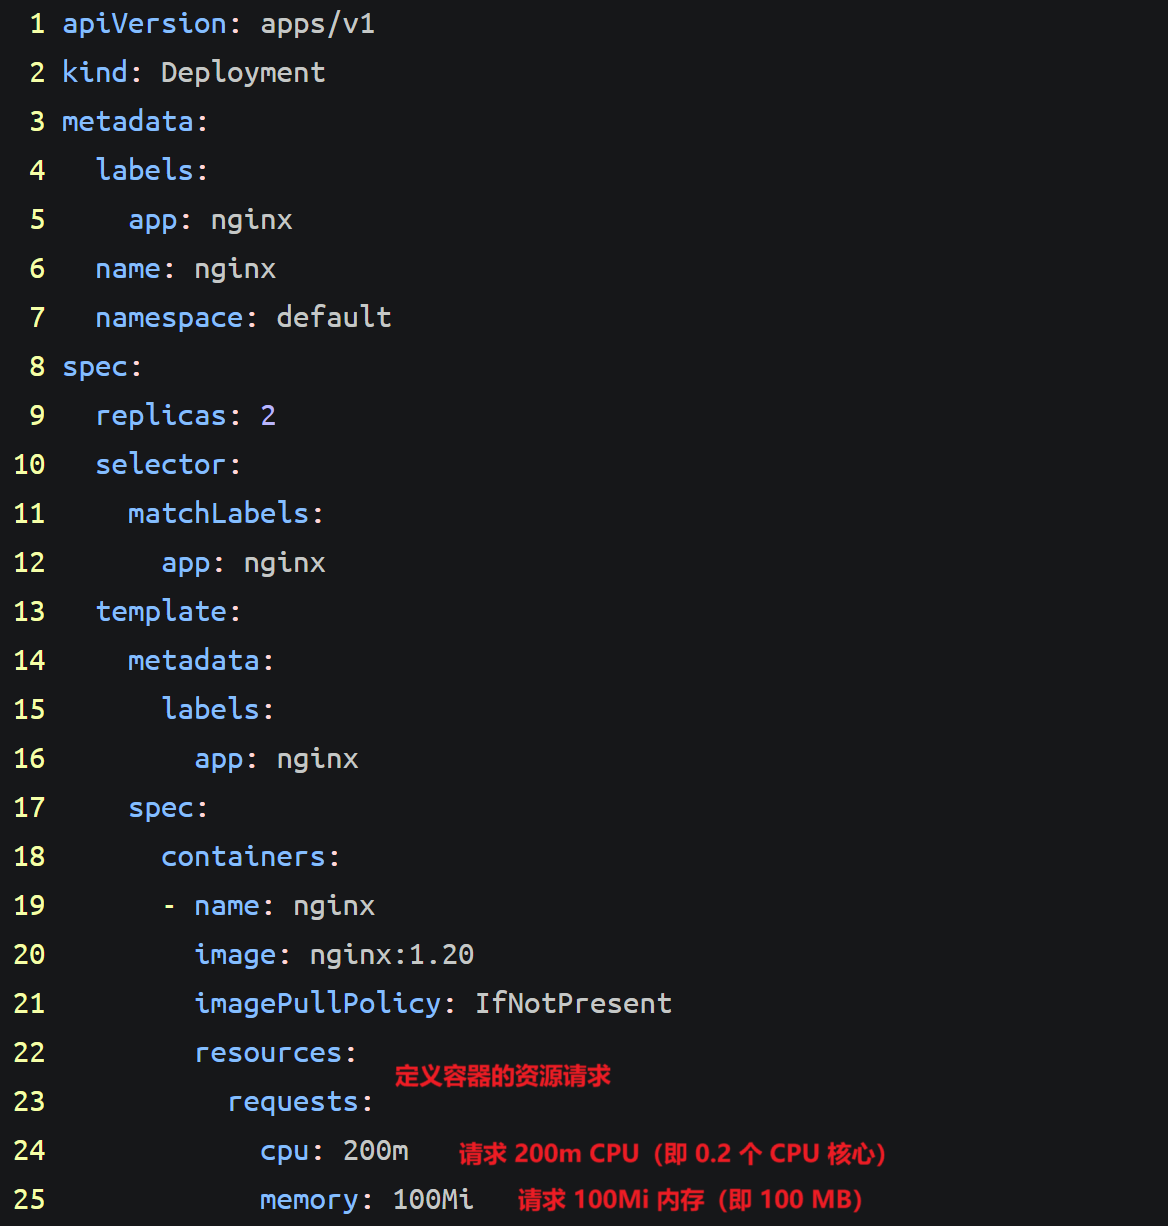This screenshot has width=1168, height=1226.
Task: Click the nginx:1.20 image value
Action: tap(392, 955)
